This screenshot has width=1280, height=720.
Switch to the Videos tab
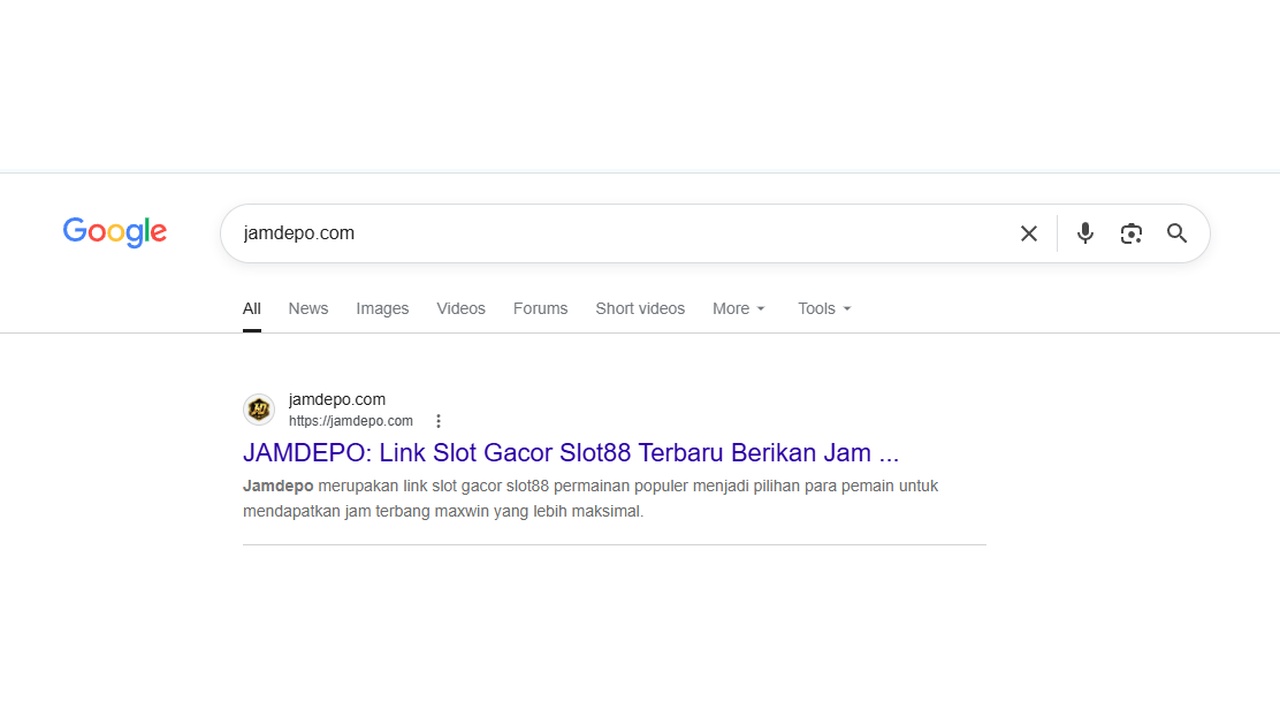pyautogui.click(x=461, y=308)
